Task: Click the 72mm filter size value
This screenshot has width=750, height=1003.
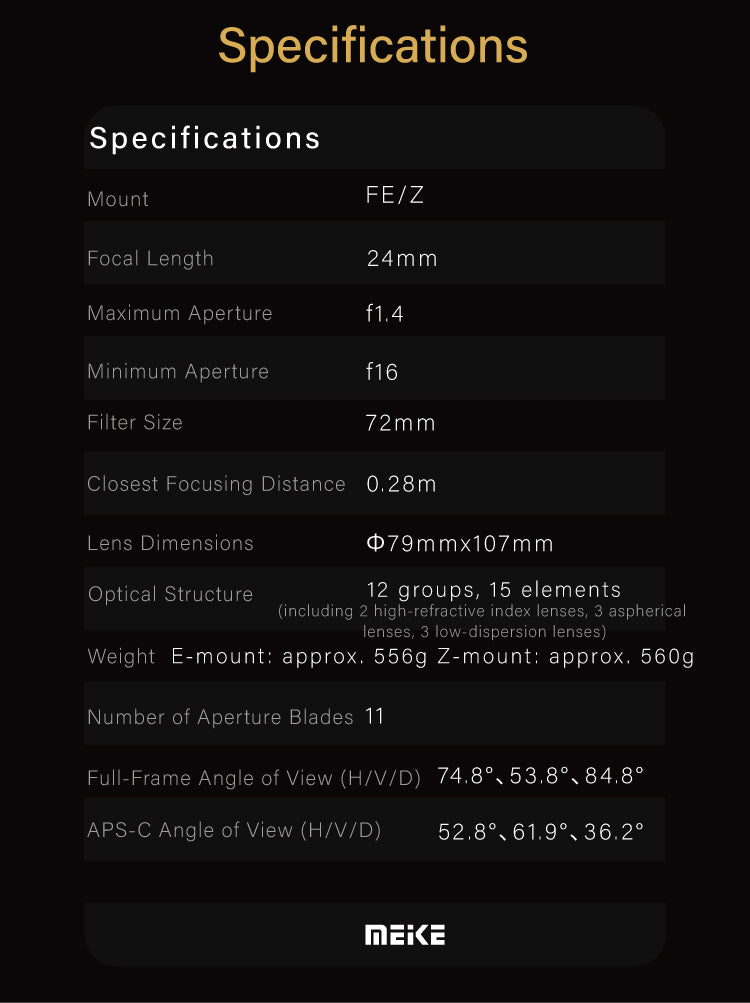Action: click(401, 423)
